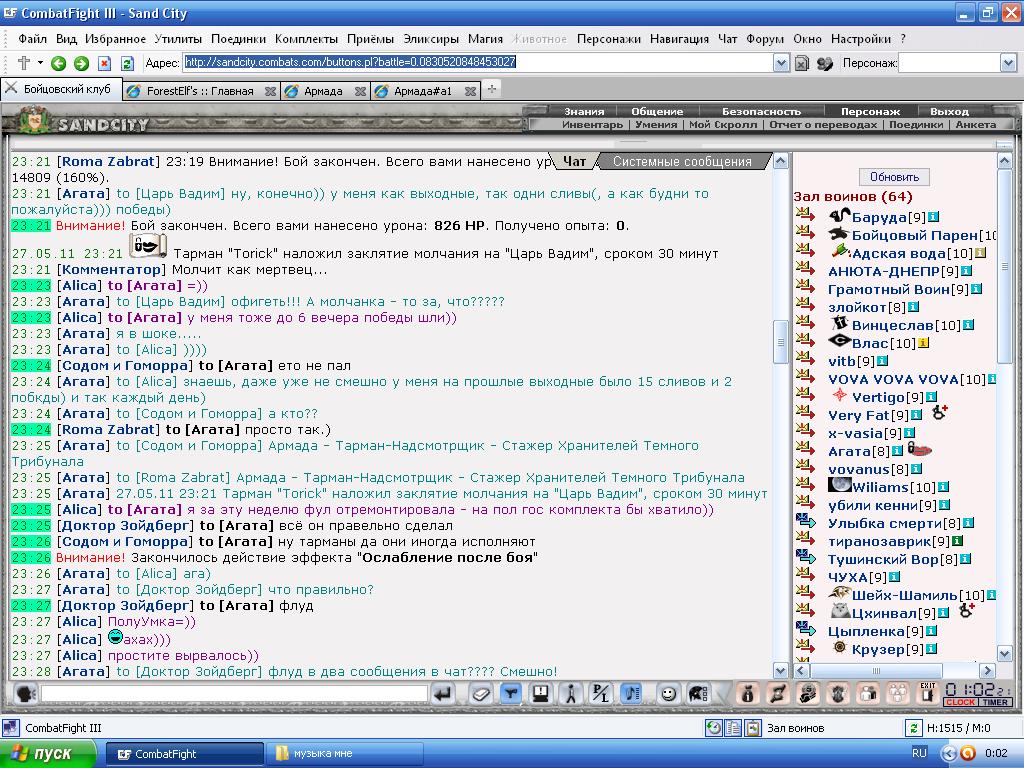1024x768 pixels.
Task: Add a new tab with plus button
Action: [492, 89]
